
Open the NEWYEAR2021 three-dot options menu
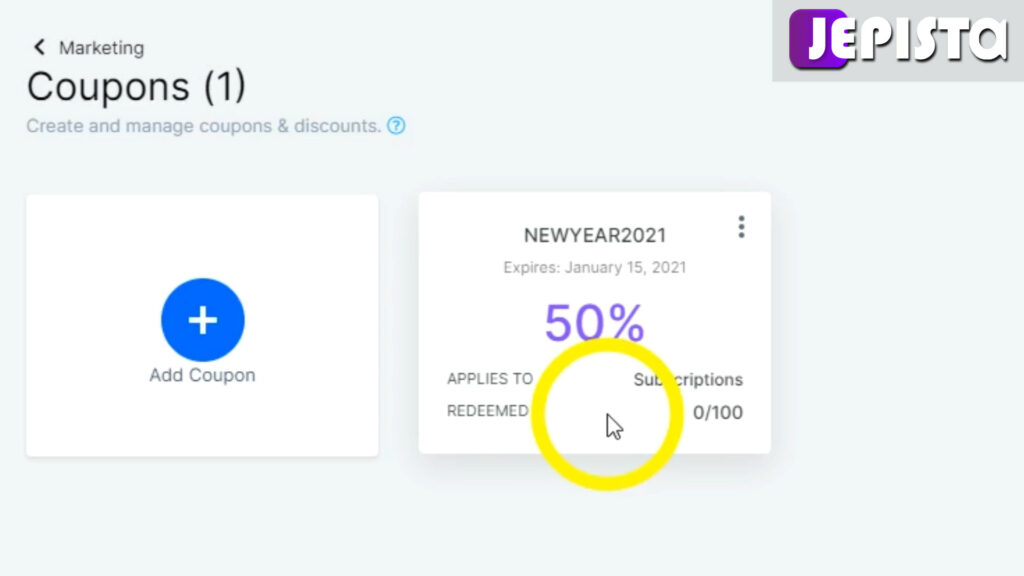click(741, 227)
